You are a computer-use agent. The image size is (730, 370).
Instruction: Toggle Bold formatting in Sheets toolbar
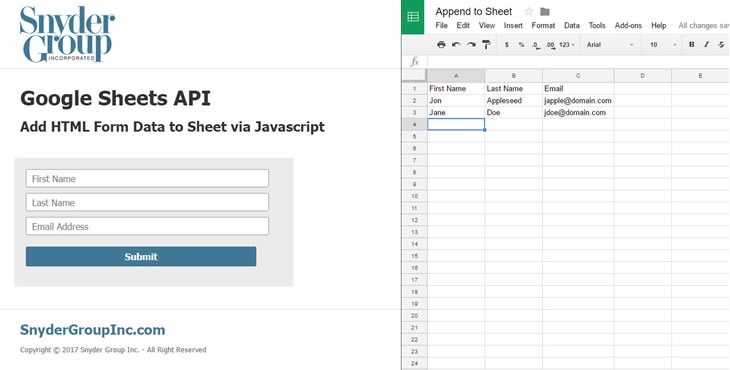(691, 45)
